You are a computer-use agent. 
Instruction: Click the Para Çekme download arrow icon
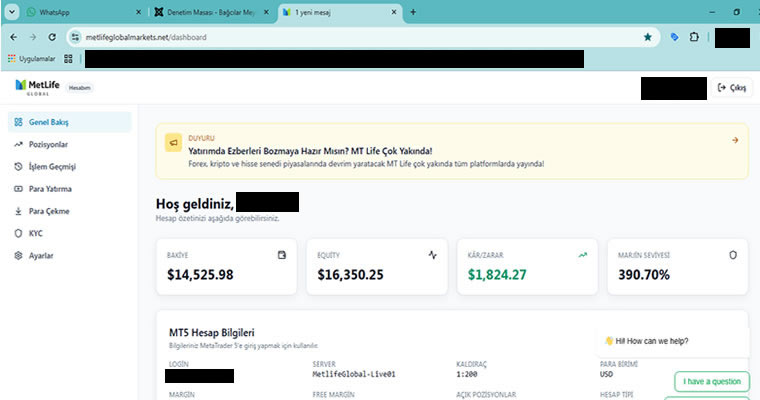18,211
